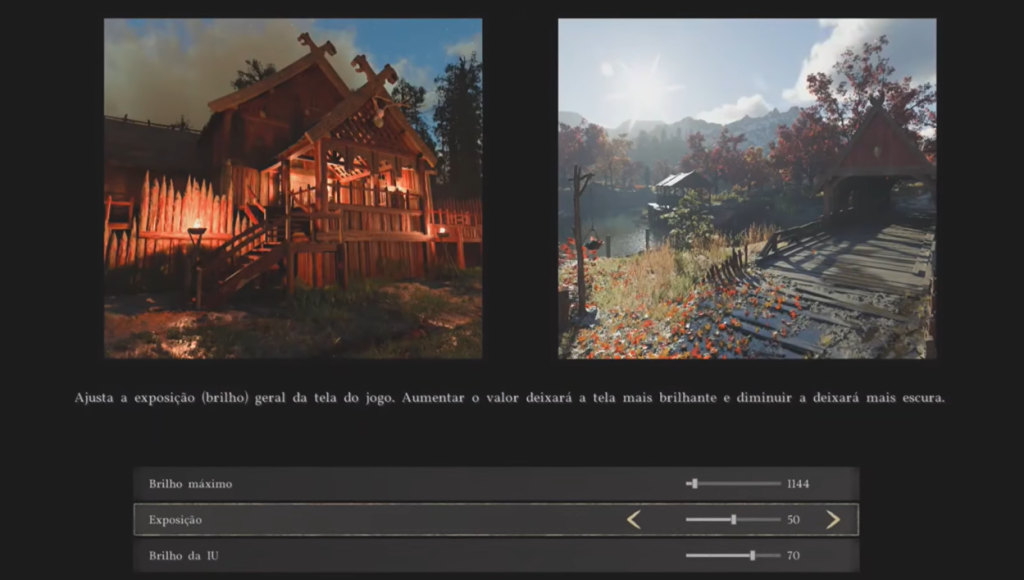Screen dimensions: 1024x580
Task: Click the right arrow to increase Exposição
Action: 833,520
